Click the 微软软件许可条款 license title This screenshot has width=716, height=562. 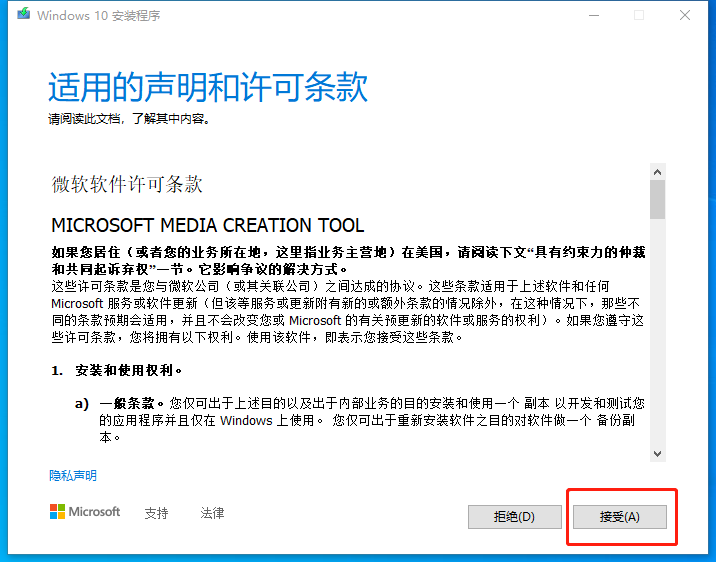pyautogui.click(x=127, y=184)
